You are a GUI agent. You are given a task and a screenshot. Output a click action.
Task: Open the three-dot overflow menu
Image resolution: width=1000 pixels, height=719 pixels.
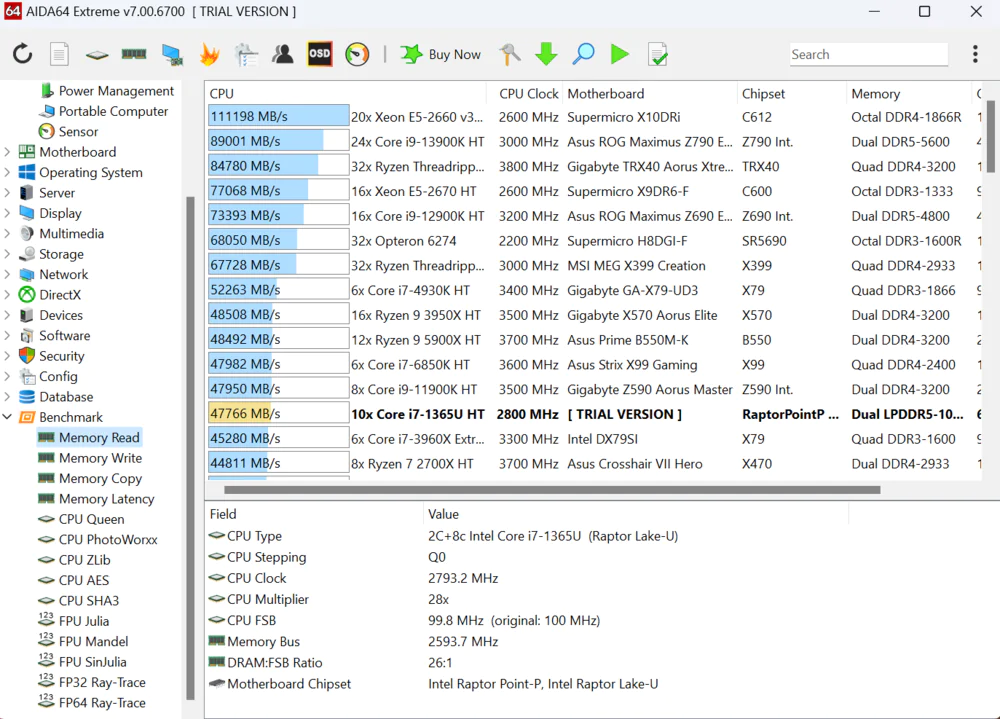975,54
